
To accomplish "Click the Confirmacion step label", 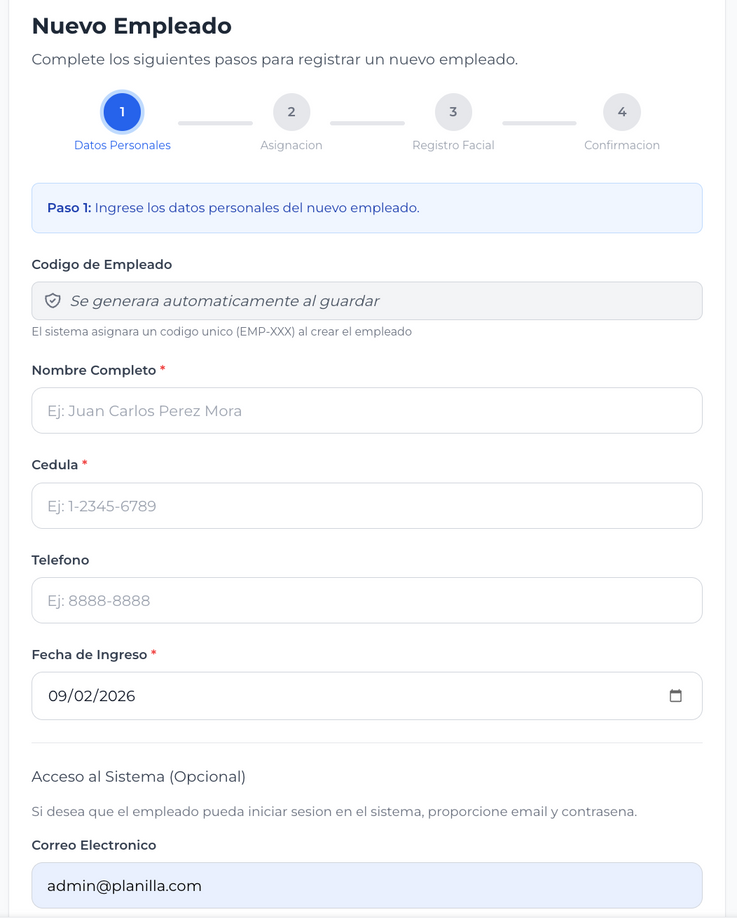I will click(x=621, y=145).
